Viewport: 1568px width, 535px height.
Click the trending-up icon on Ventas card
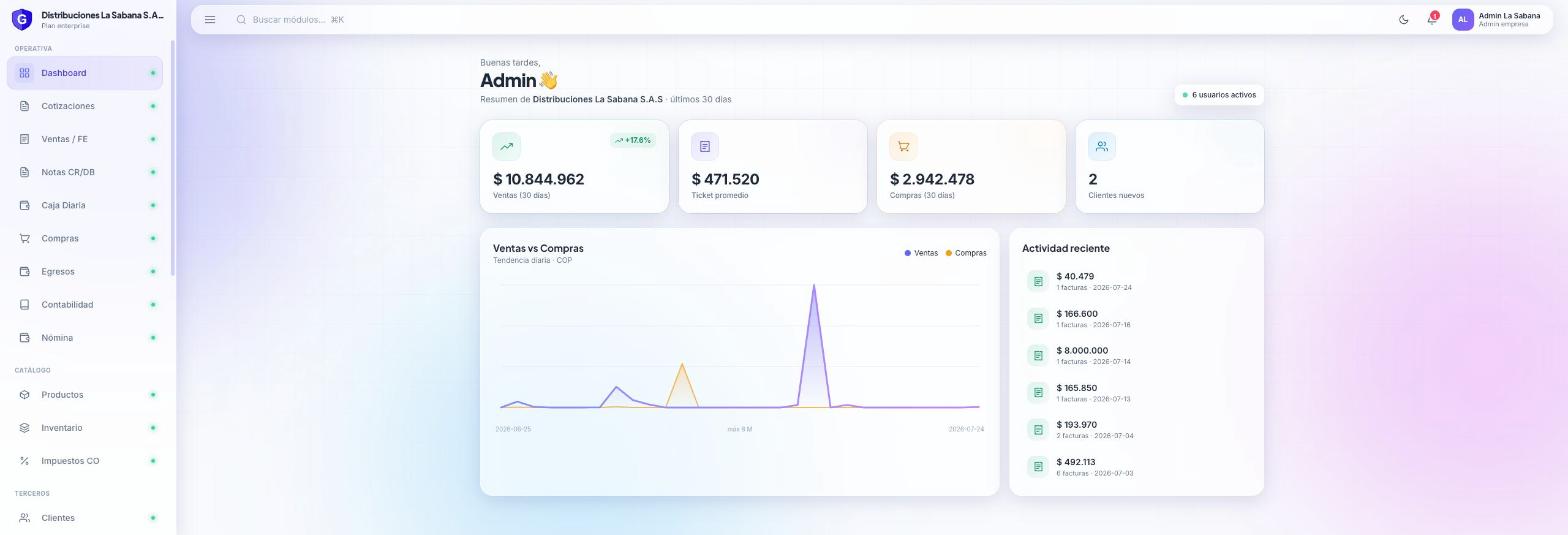(507, 146)
